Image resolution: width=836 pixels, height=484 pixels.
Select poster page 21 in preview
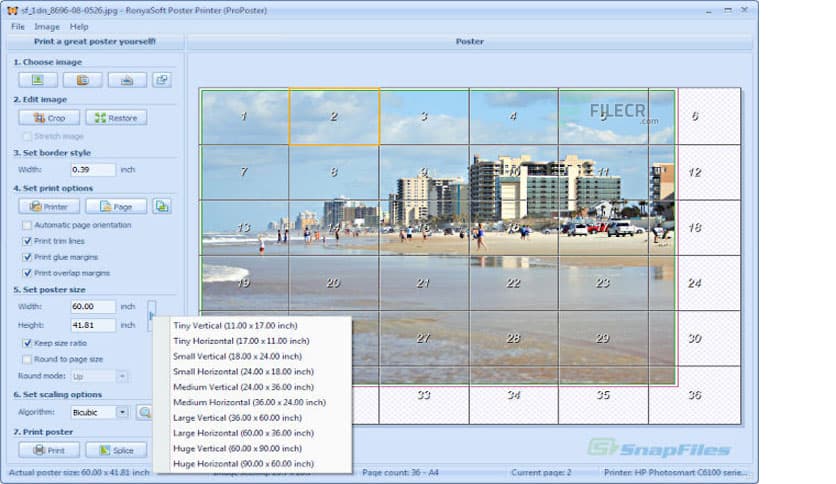click(x=424, y=283)
